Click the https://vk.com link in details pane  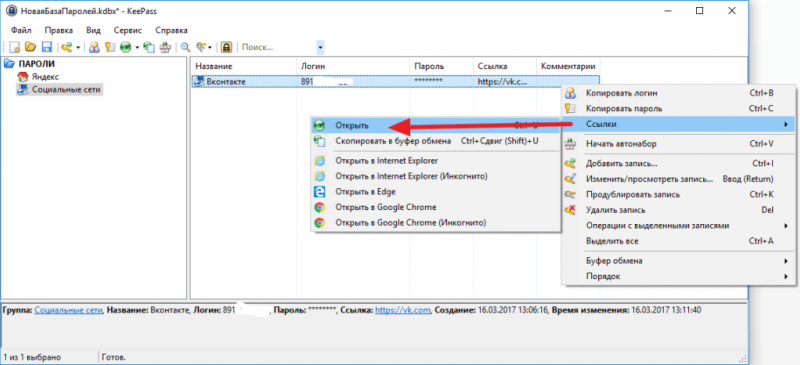pos(404,310)
